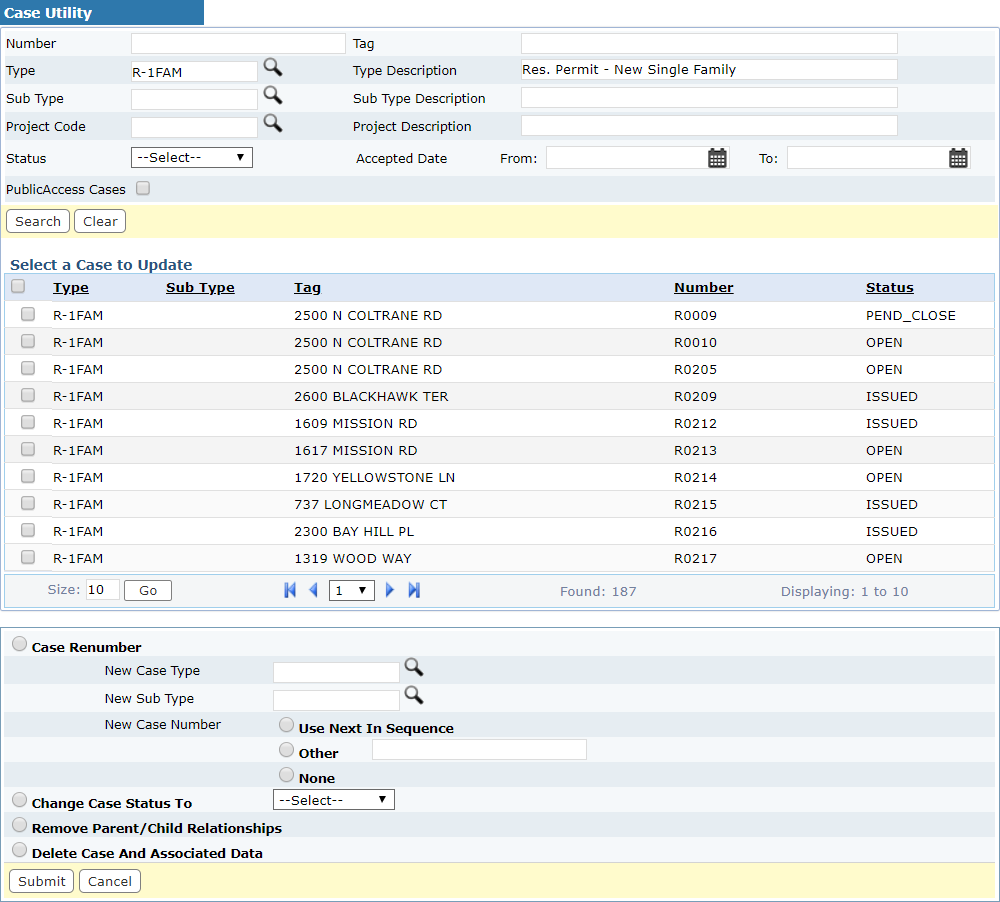Expand the Change Case Status To dropdown
This screenshot has width=1000, height=902.
[x=333, y=800]
